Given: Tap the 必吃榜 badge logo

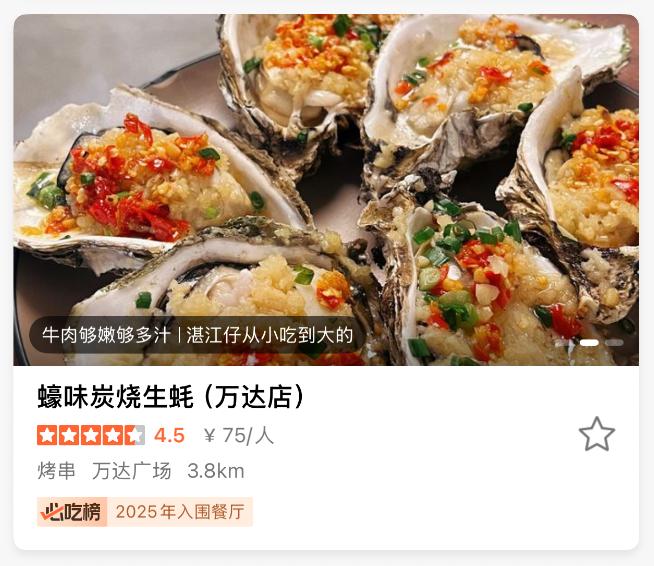Looking at the screenshot, I should pyautogui.click(x=72, y=512).
